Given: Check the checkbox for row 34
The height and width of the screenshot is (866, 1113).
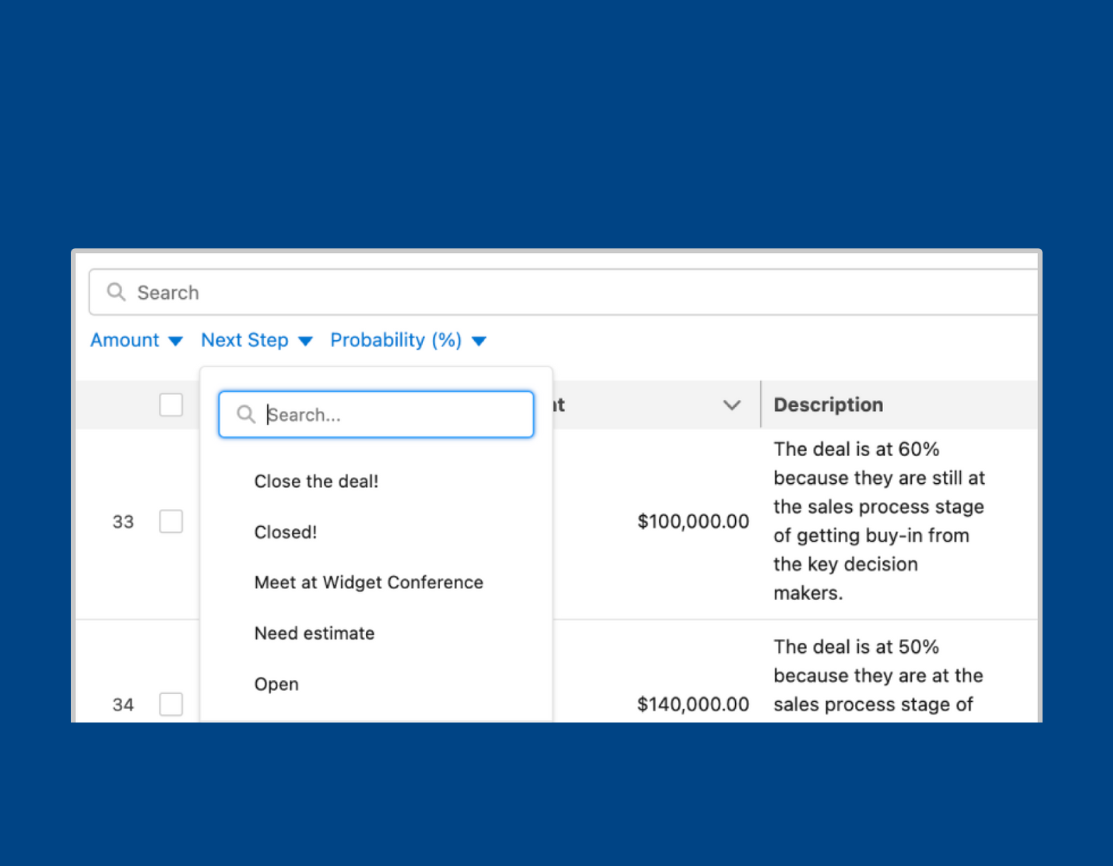Looking at the screenshot, I should coord(171,704).
